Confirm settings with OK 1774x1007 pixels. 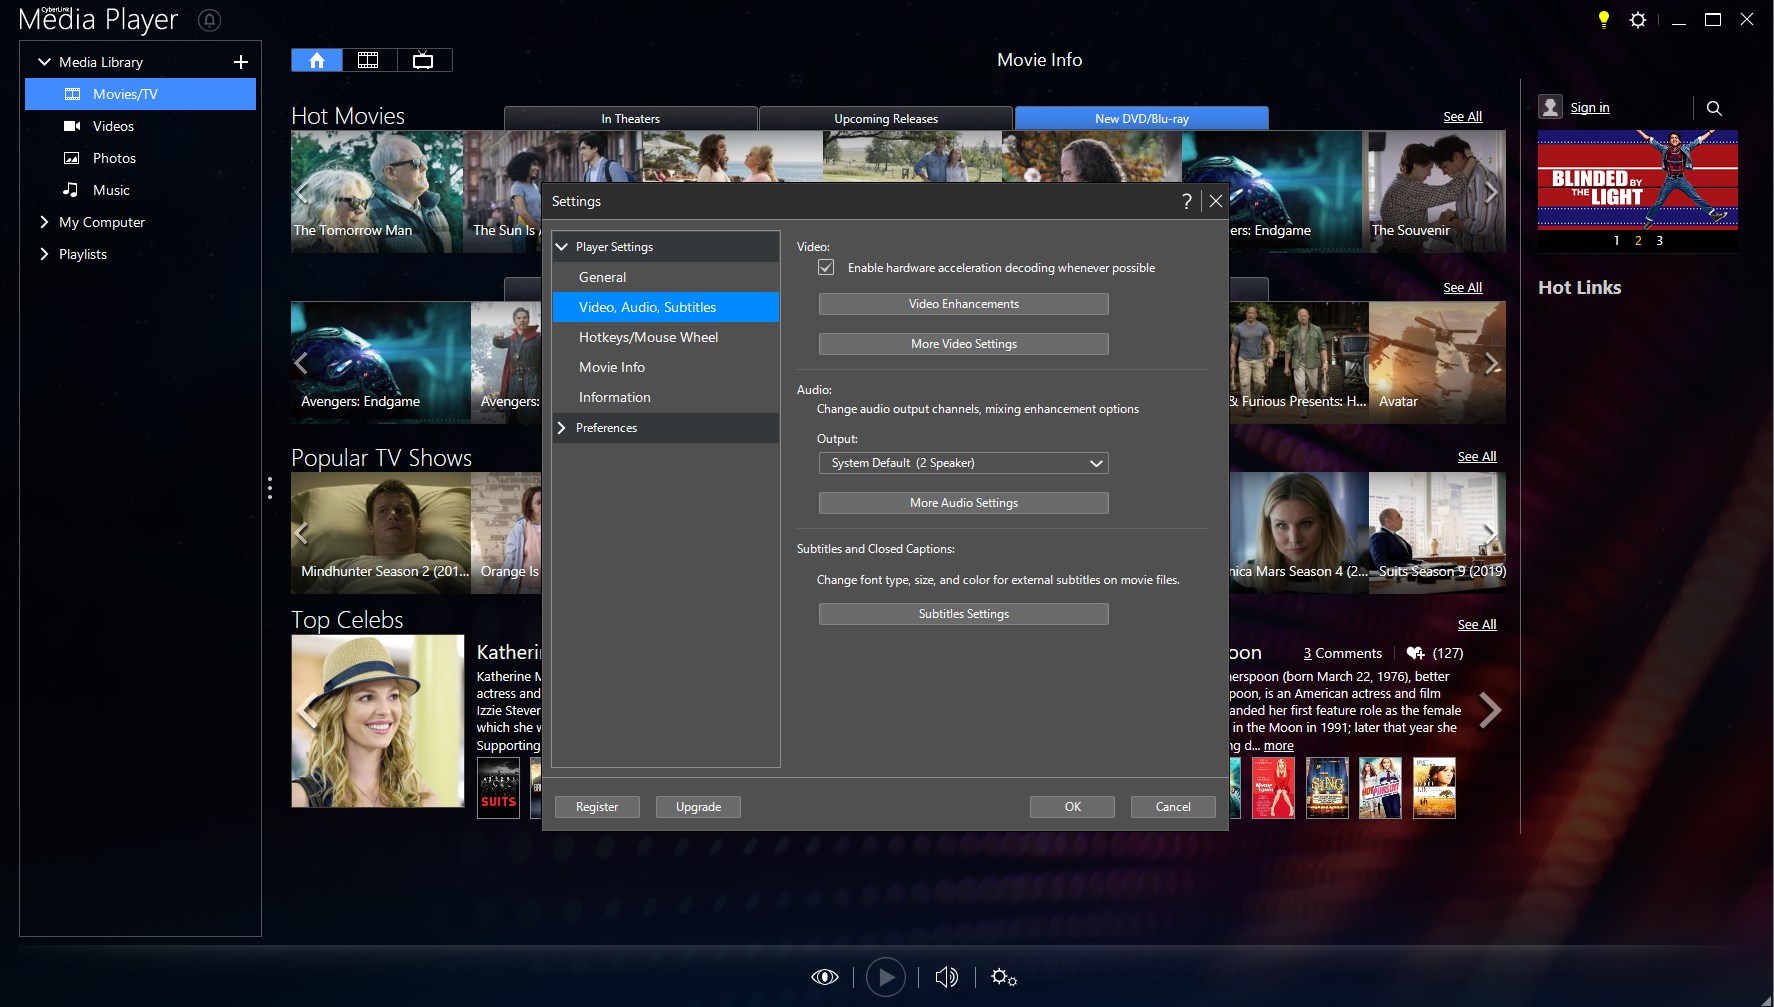coord(1072,807)
